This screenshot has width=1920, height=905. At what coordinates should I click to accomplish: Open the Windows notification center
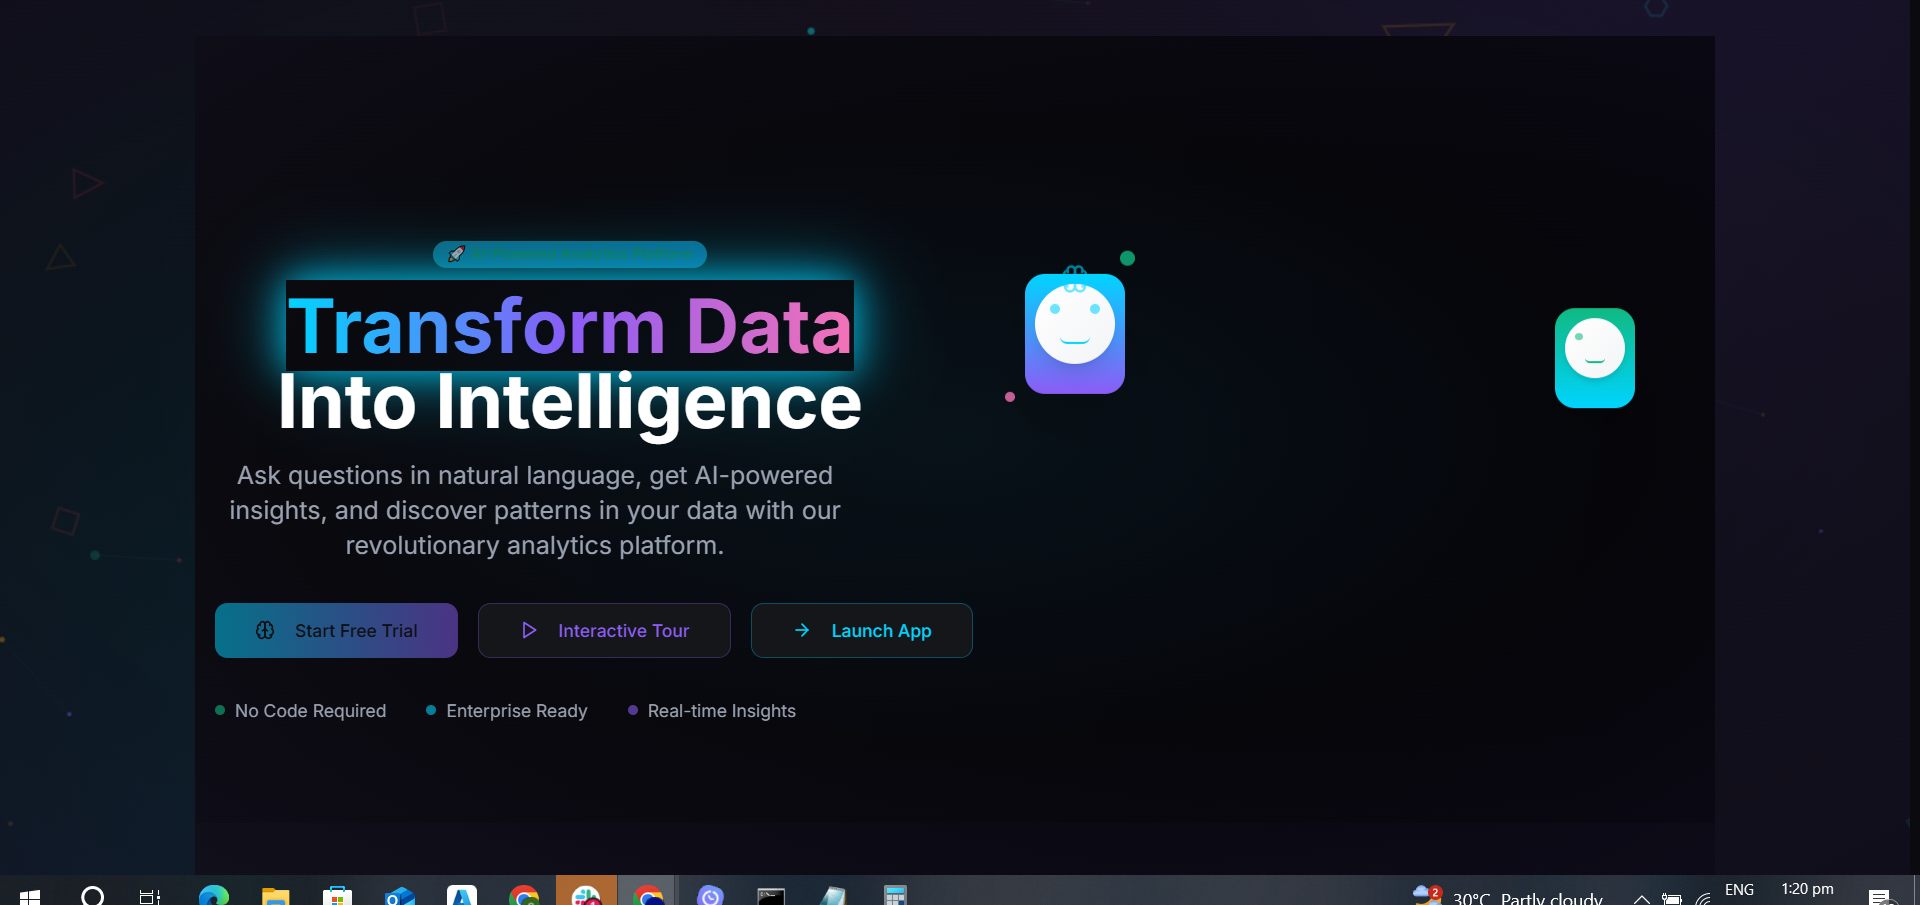[x=1880, y=896]
